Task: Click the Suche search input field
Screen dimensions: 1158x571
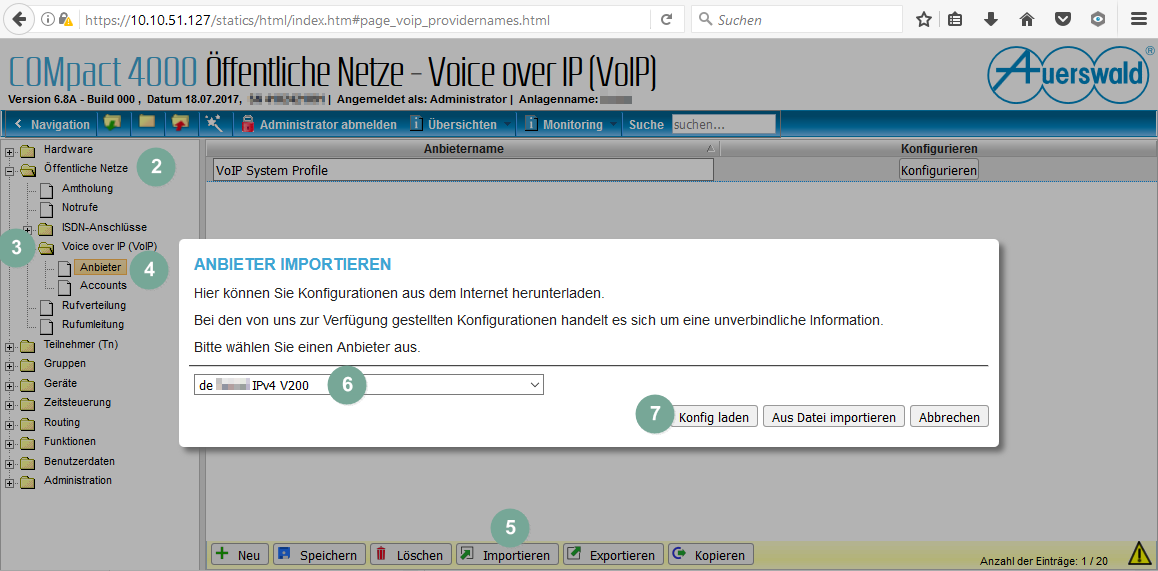Action: coord(723,124)
